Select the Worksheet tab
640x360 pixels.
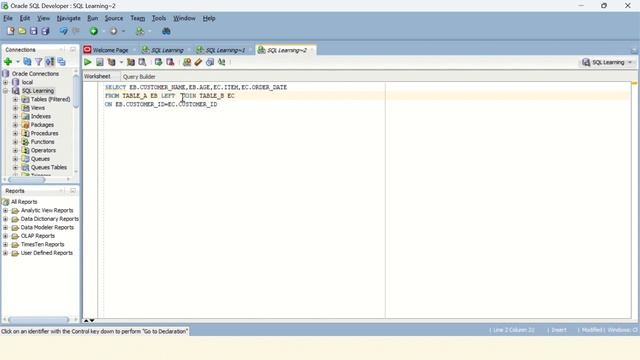click(97, 76)
